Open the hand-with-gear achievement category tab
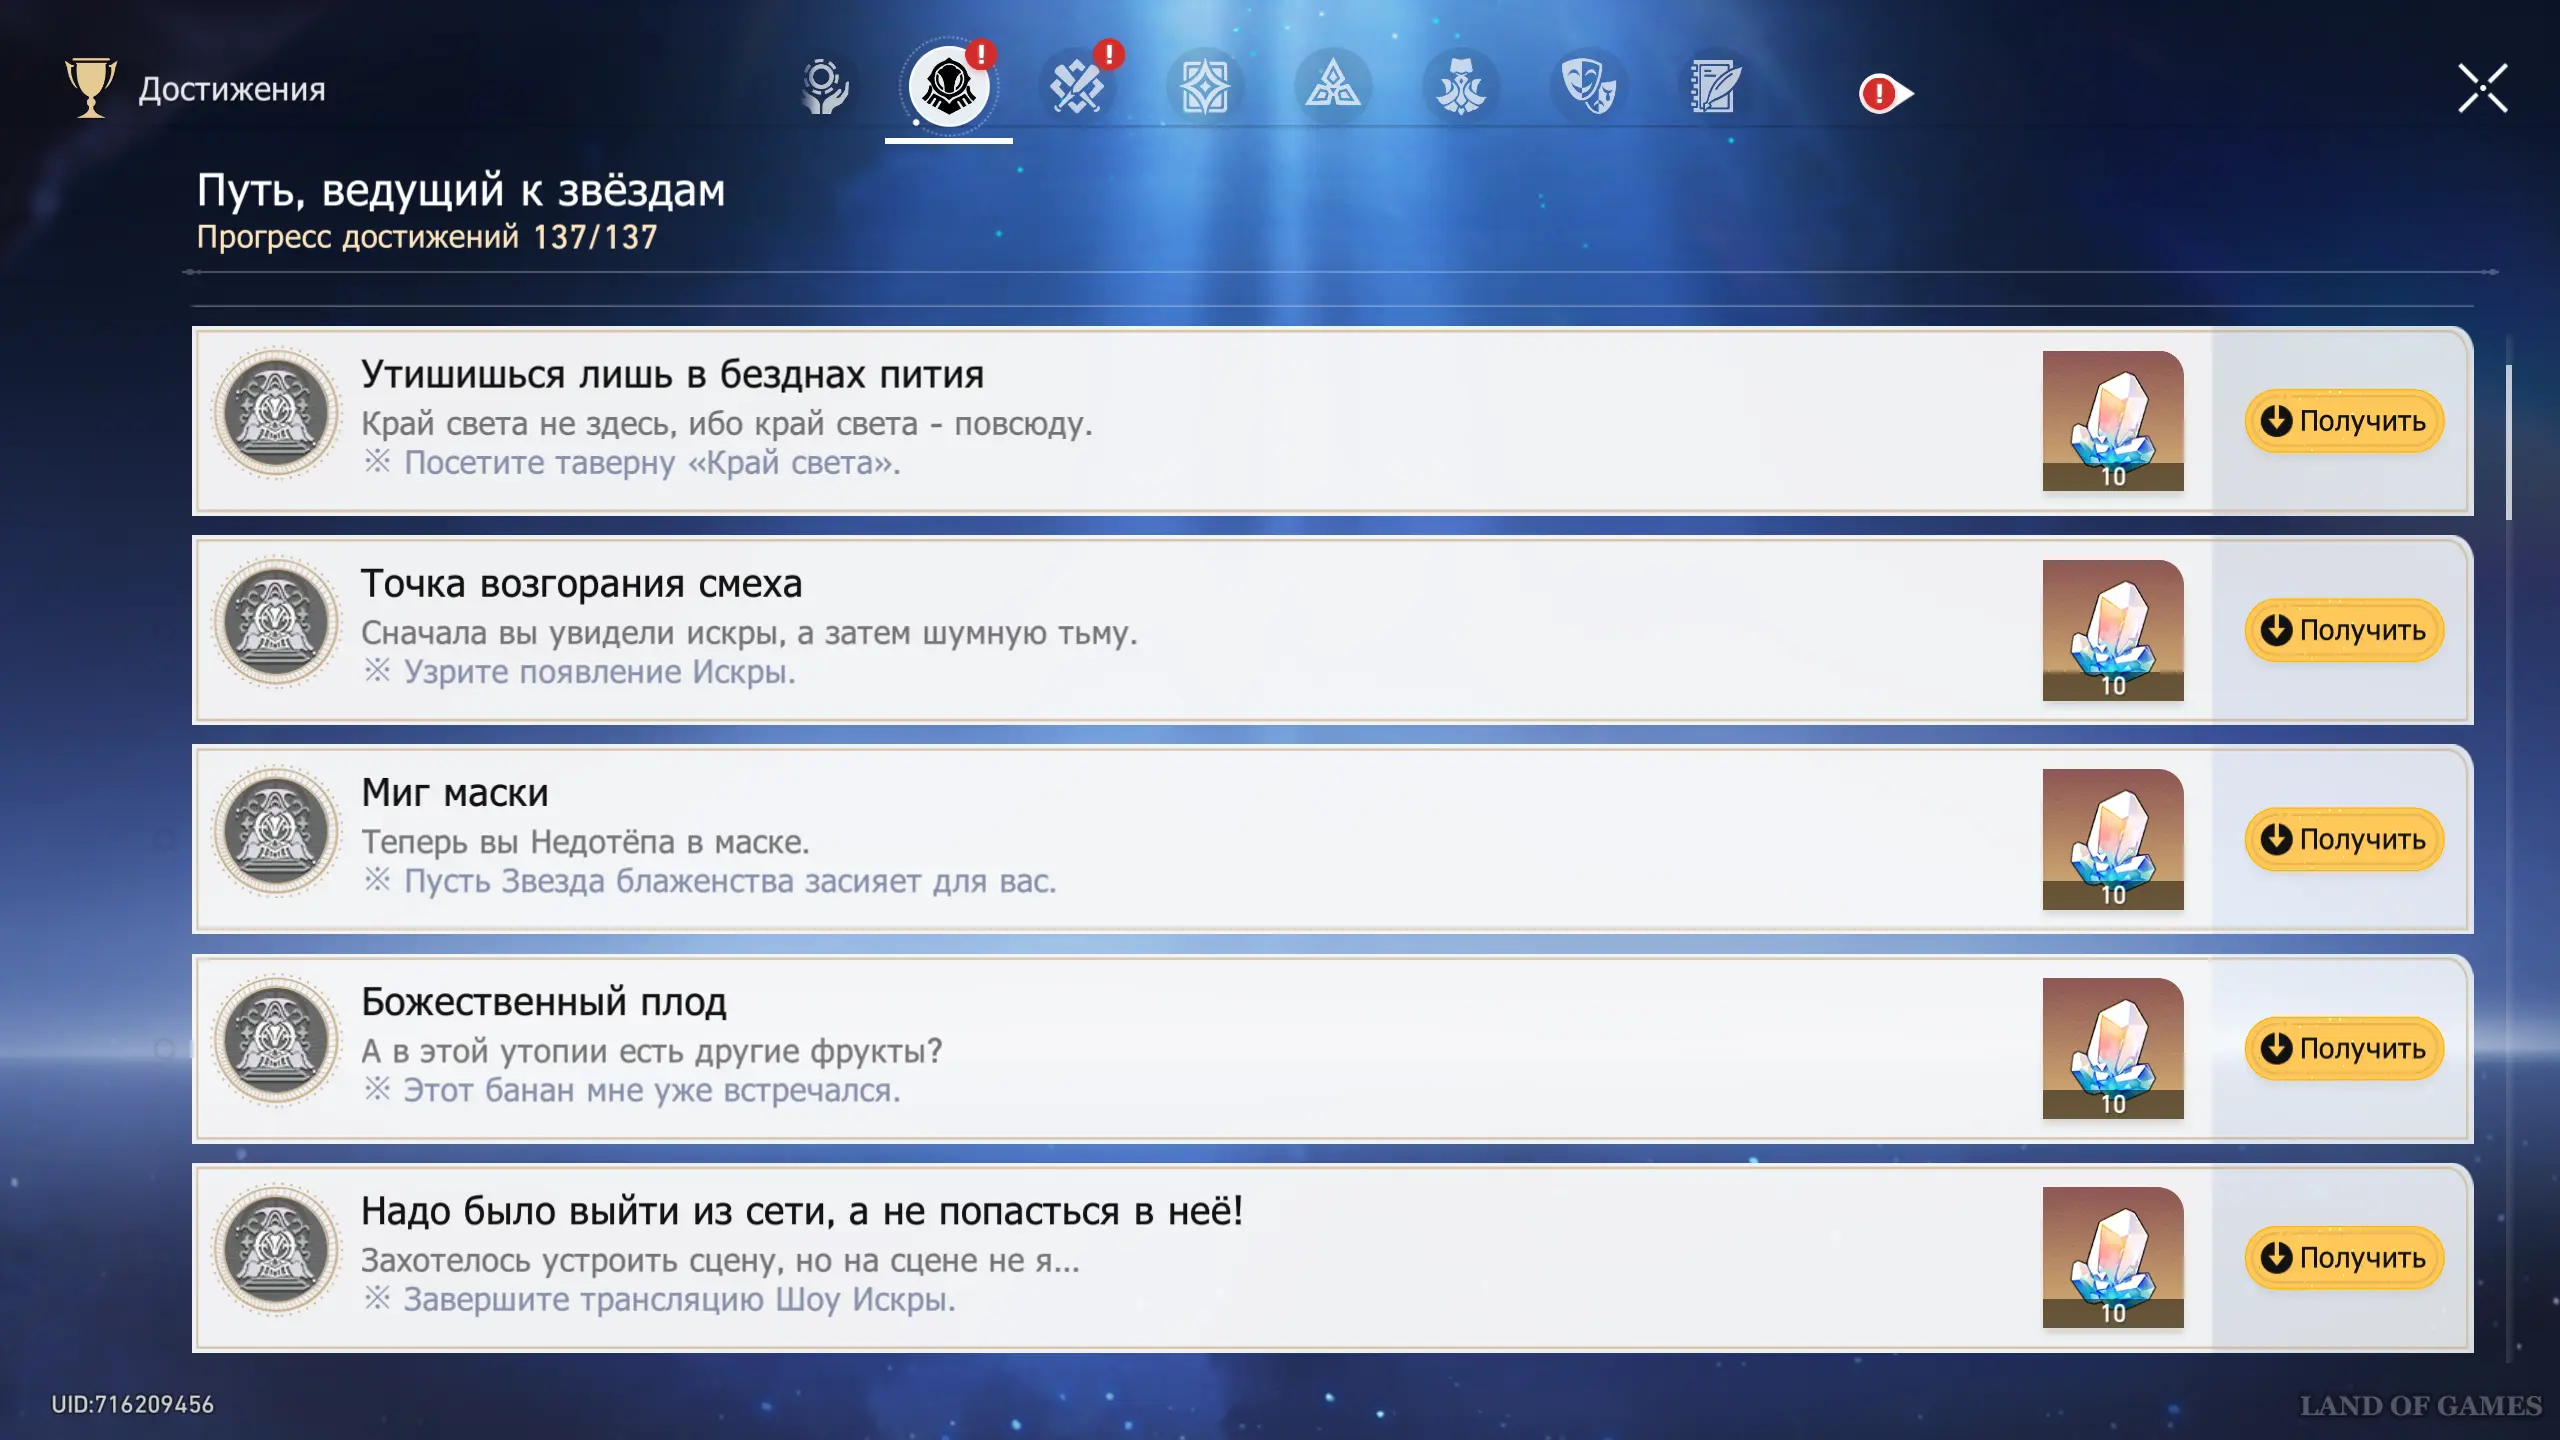This screenshot has height=1440, width=2560. pyautogui.click(x=824, y=88)
